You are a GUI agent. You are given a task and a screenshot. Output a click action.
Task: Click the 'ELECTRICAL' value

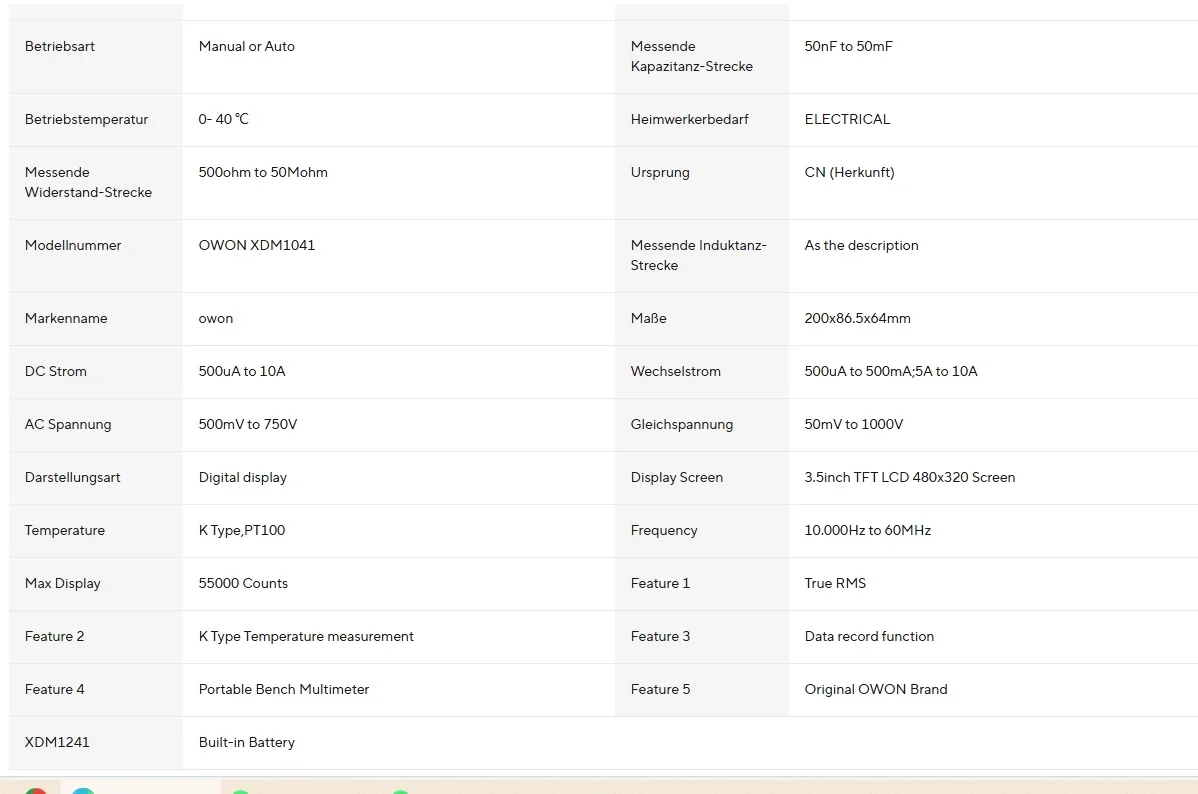847,119
